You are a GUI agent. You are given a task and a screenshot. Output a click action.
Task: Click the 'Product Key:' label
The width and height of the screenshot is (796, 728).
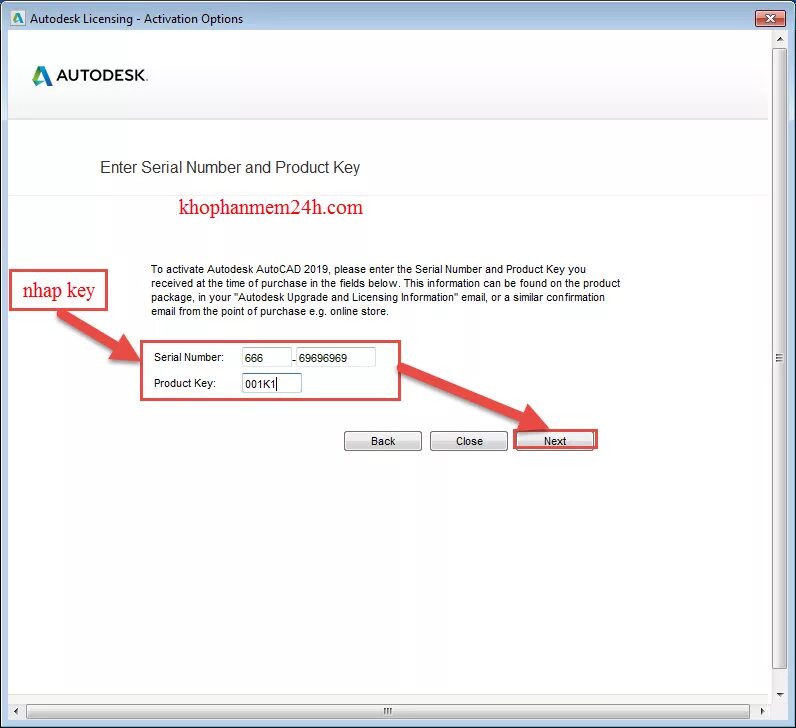(185, 383)
